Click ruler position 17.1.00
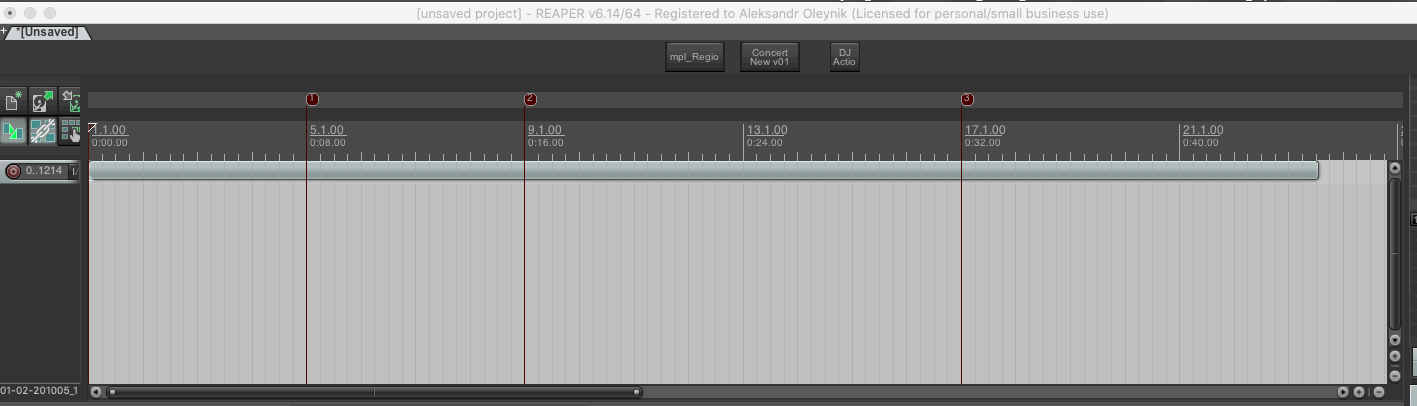The width and height of the screenshot is (1417, 406). [985, 130]
